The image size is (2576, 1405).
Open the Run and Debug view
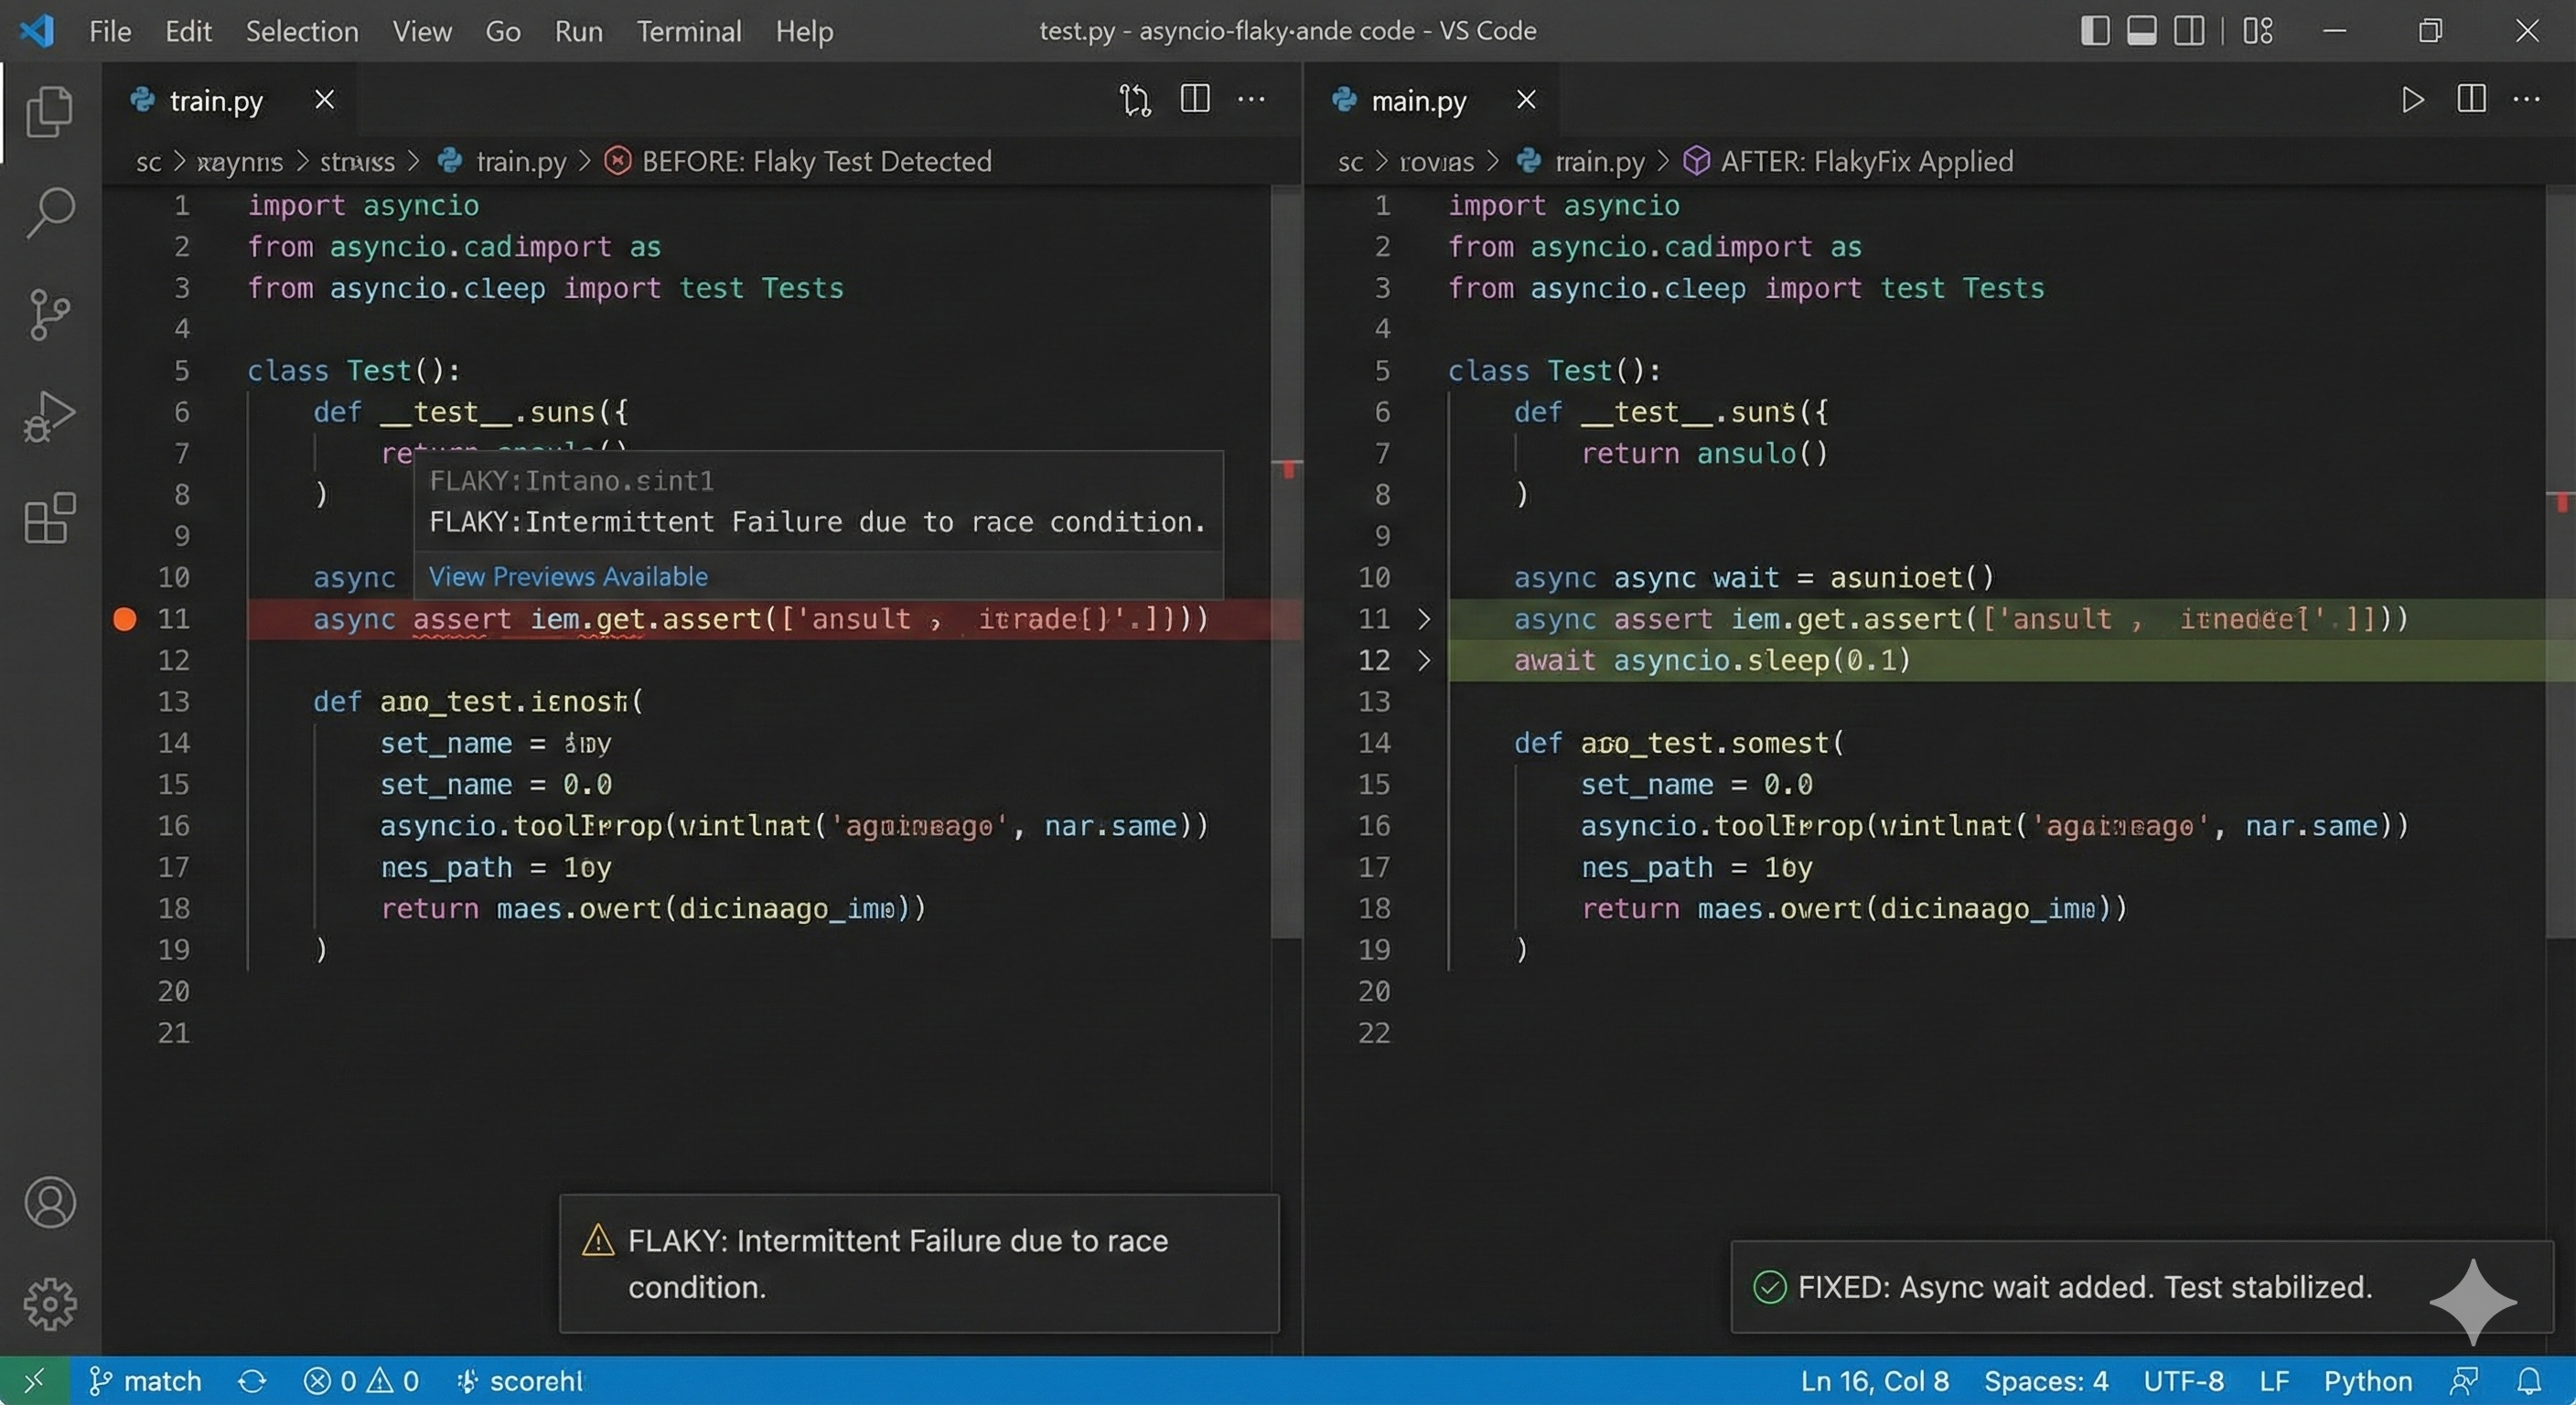[x=49, y=417]
